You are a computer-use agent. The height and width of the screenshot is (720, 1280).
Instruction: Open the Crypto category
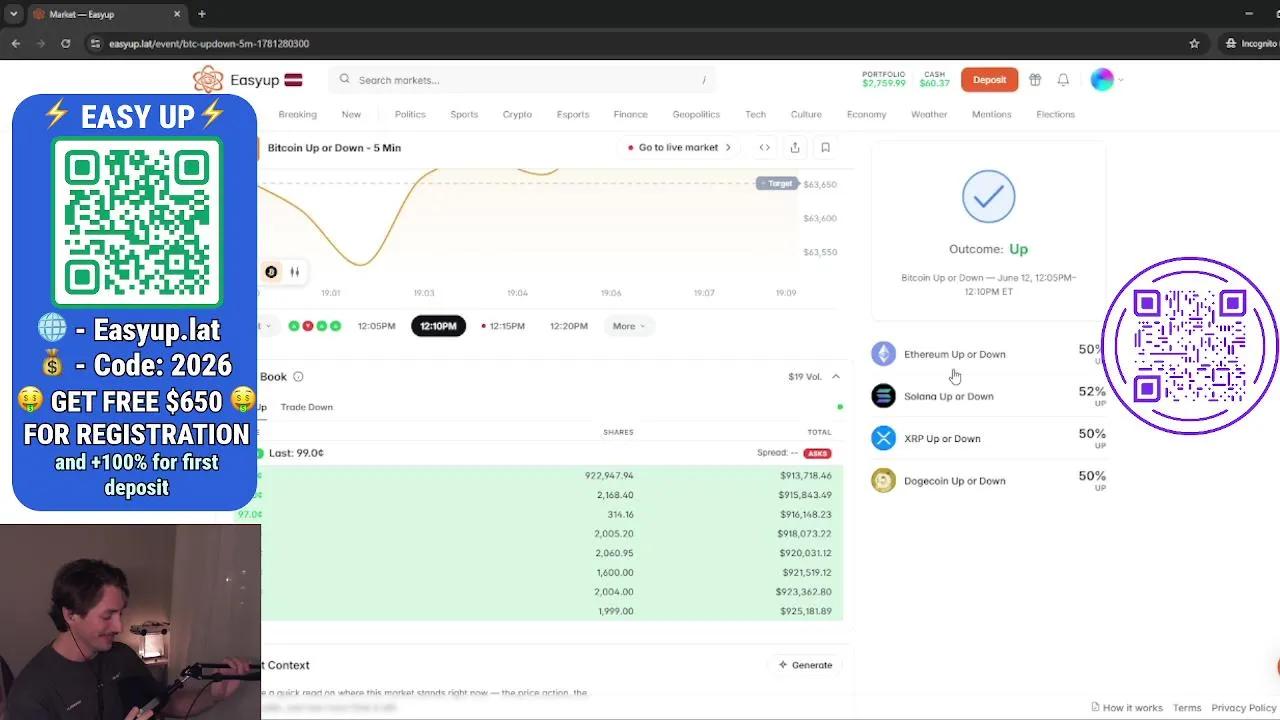pos(517,115)
